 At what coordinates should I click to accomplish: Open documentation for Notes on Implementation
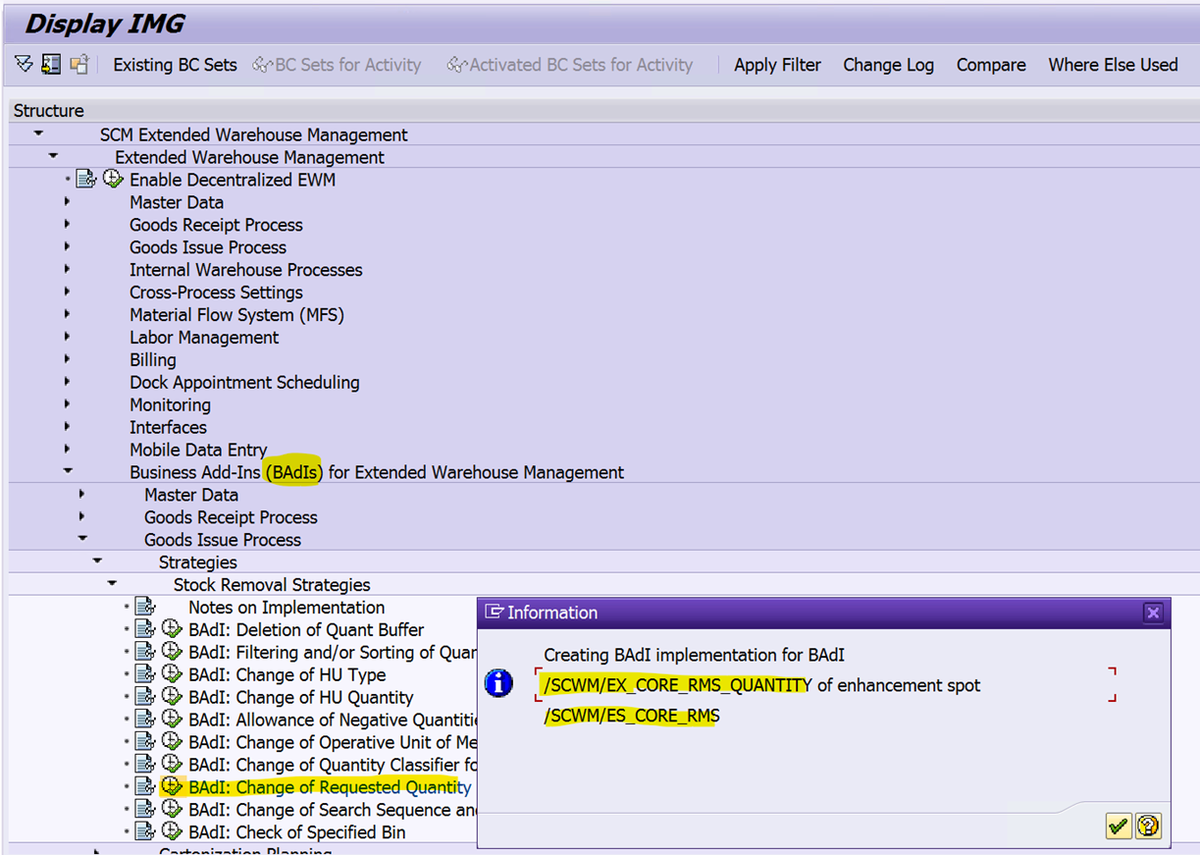(144, 607)
